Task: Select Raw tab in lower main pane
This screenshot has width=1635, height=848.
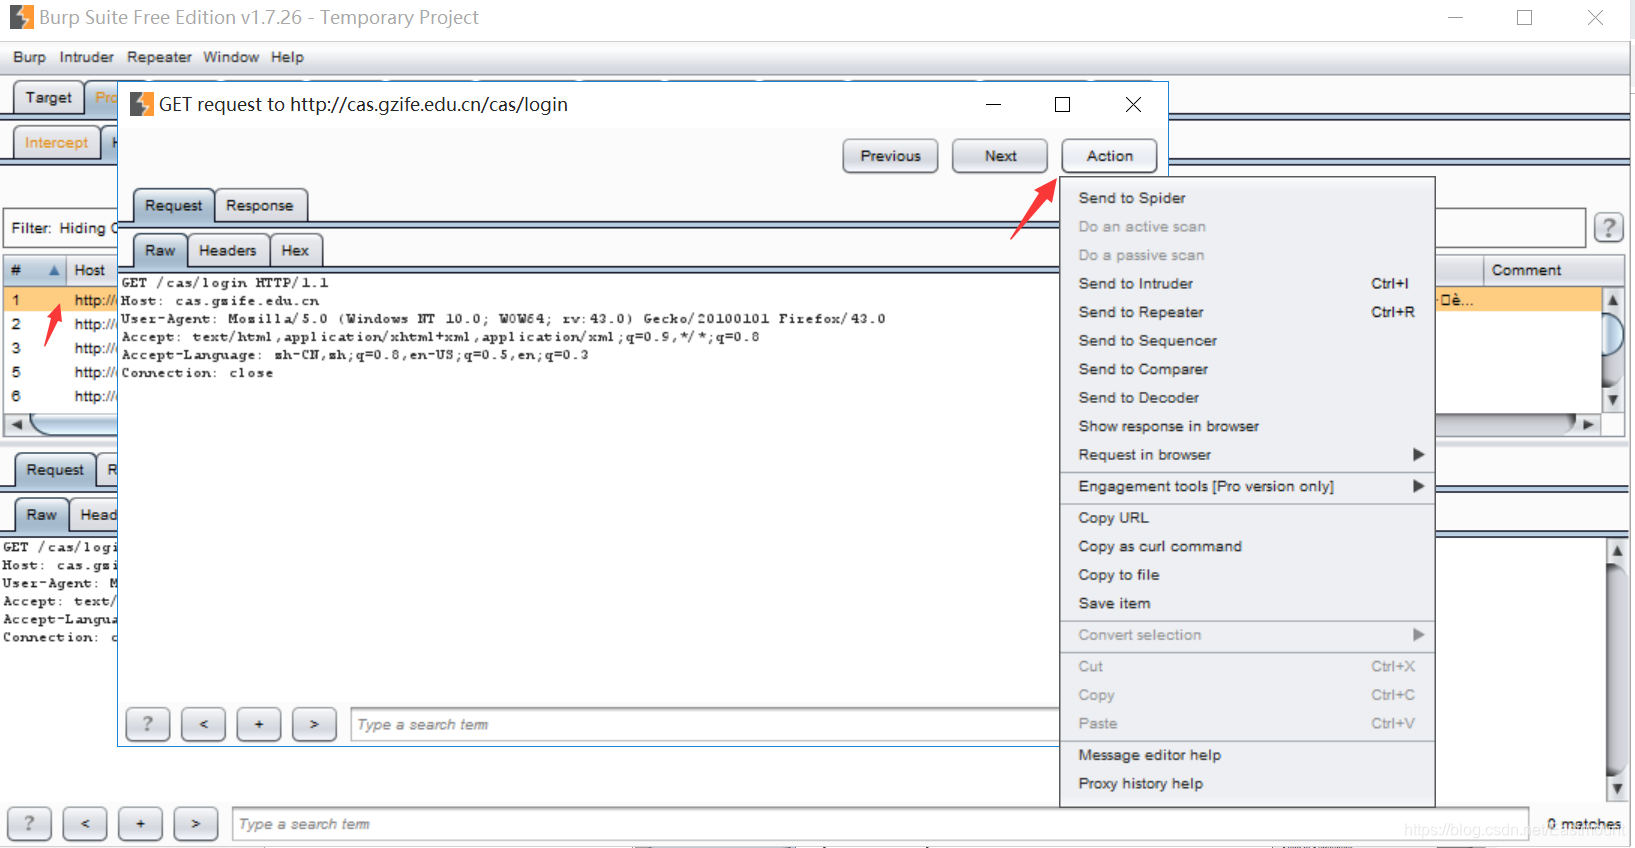Action: coord(42,515)
